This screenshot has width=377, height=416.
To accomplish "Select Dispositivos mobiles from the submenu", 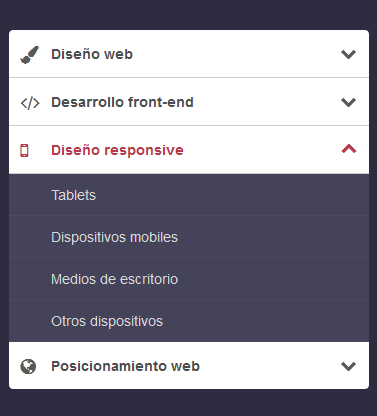I will pos(114,237).
